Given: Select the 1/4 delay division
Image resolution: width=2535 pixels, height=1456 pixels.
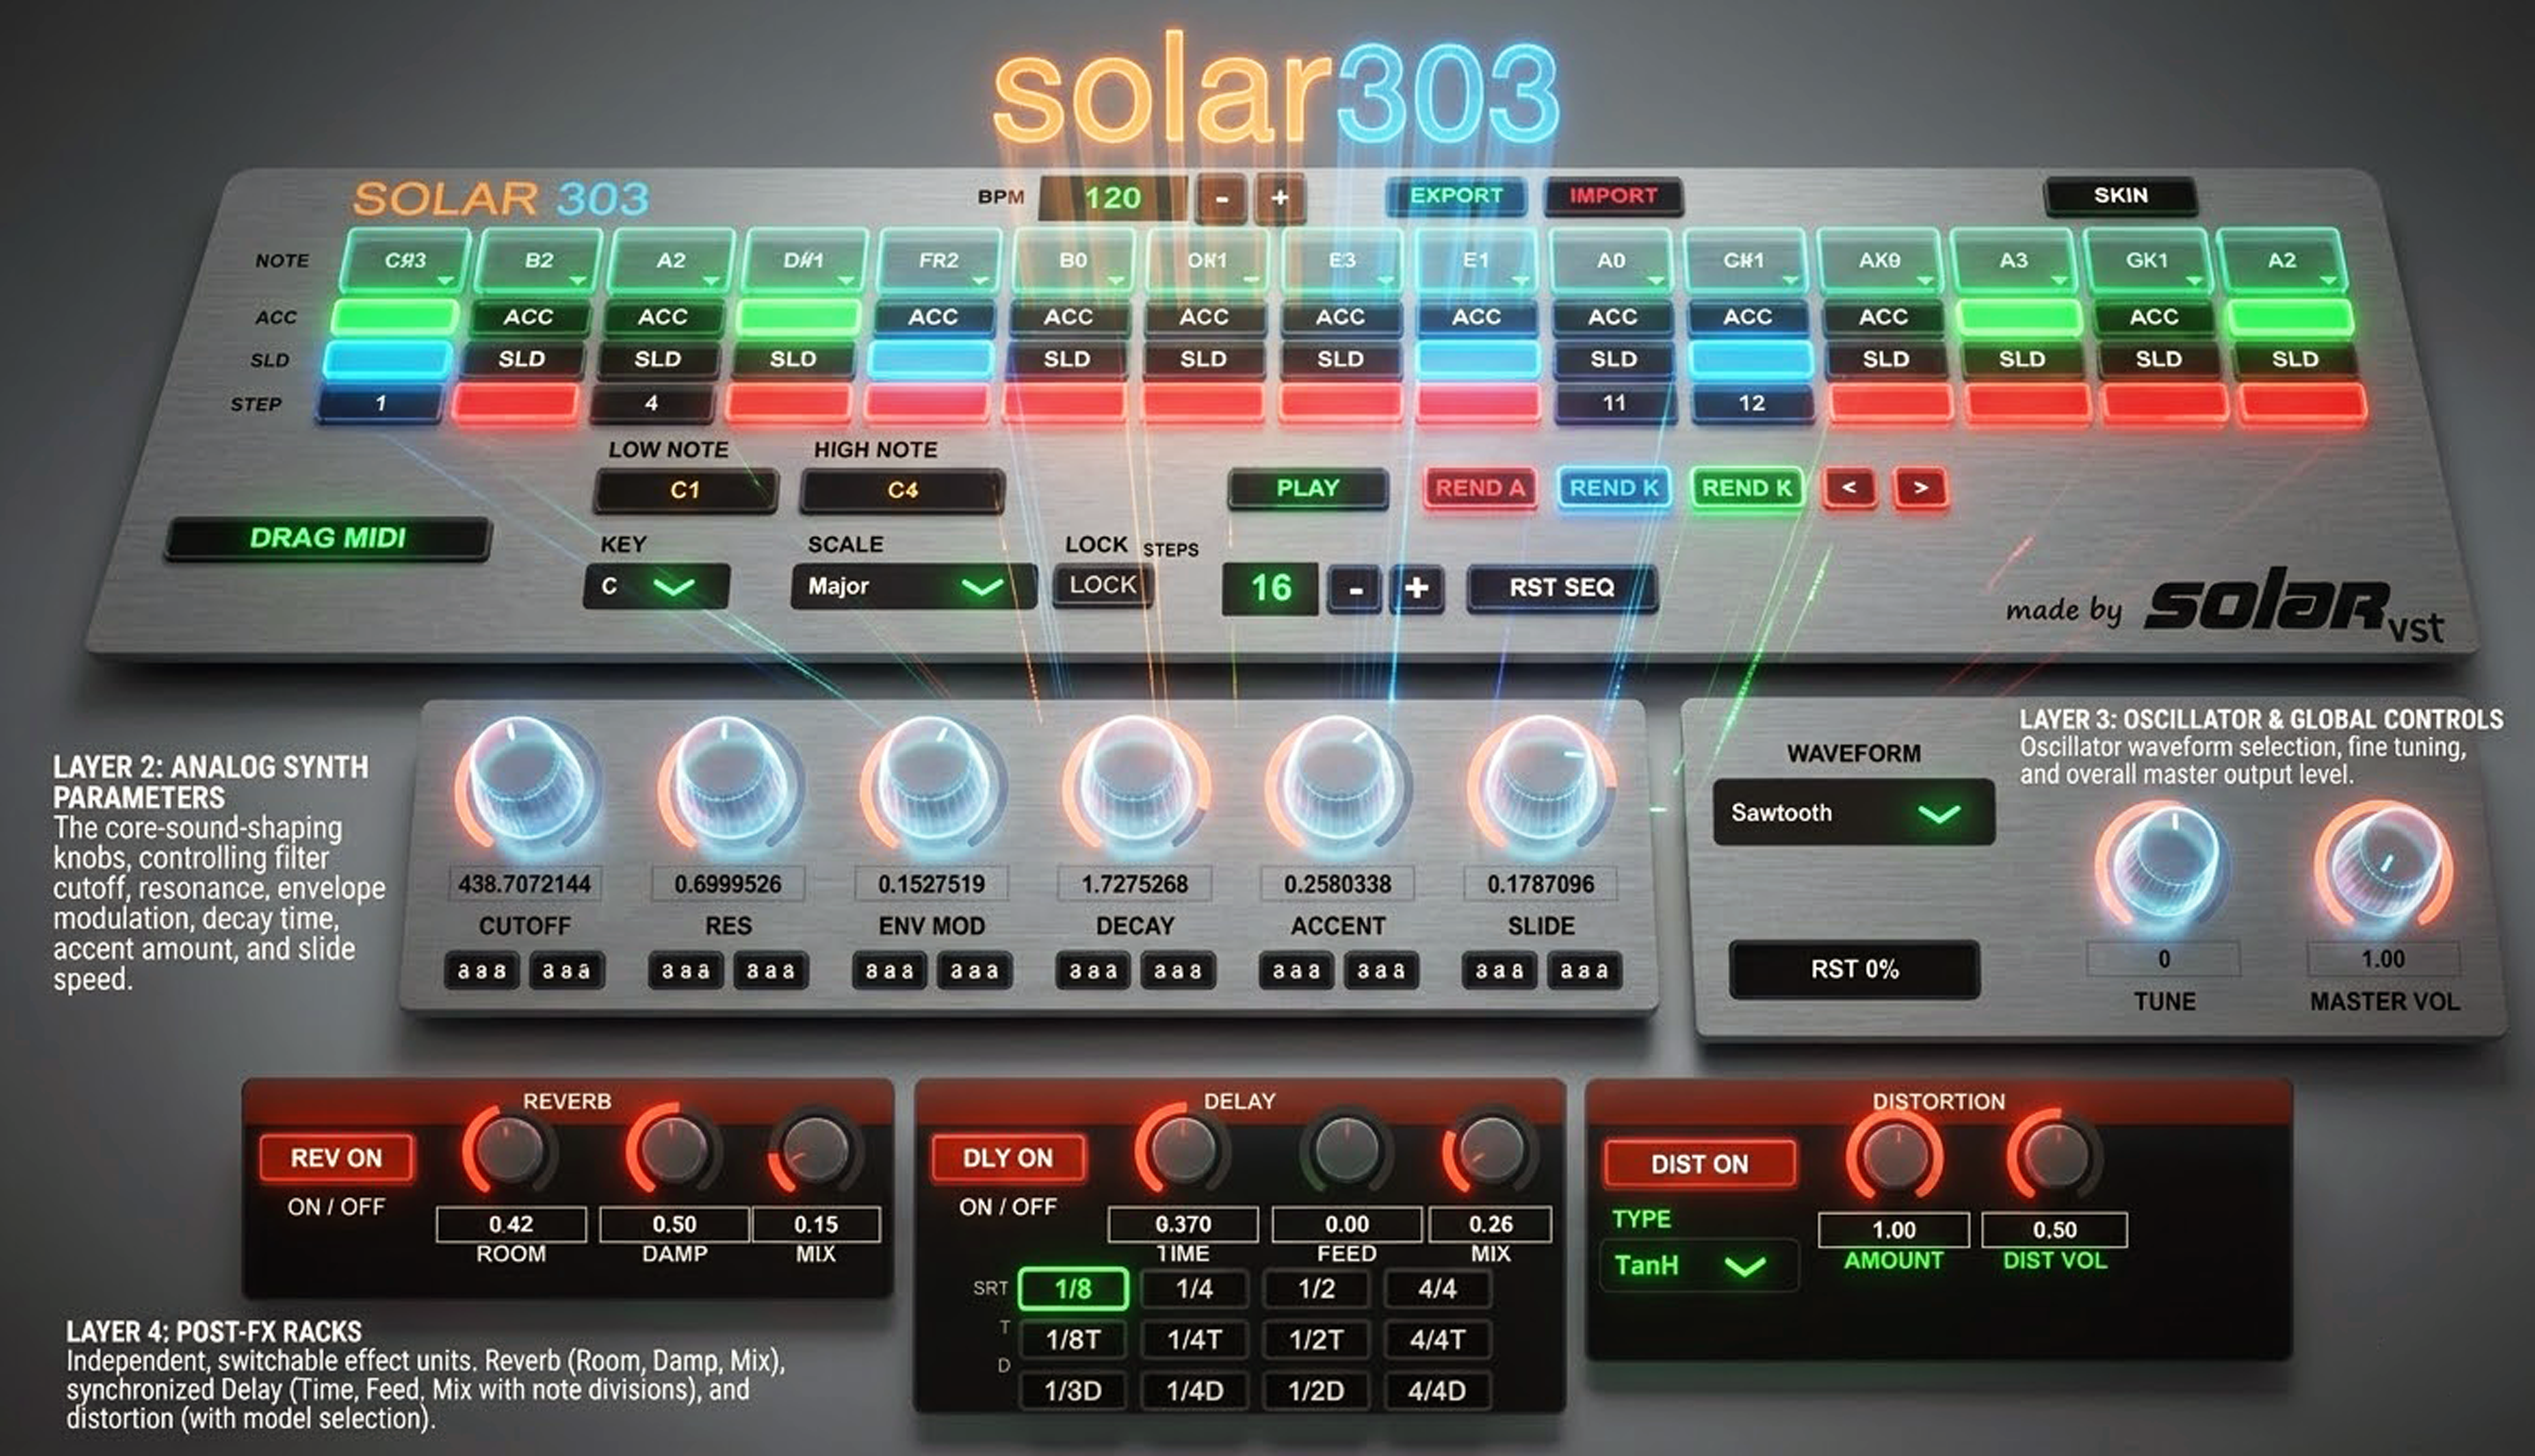Looking at the screenshot, I should (1194, 1289).
